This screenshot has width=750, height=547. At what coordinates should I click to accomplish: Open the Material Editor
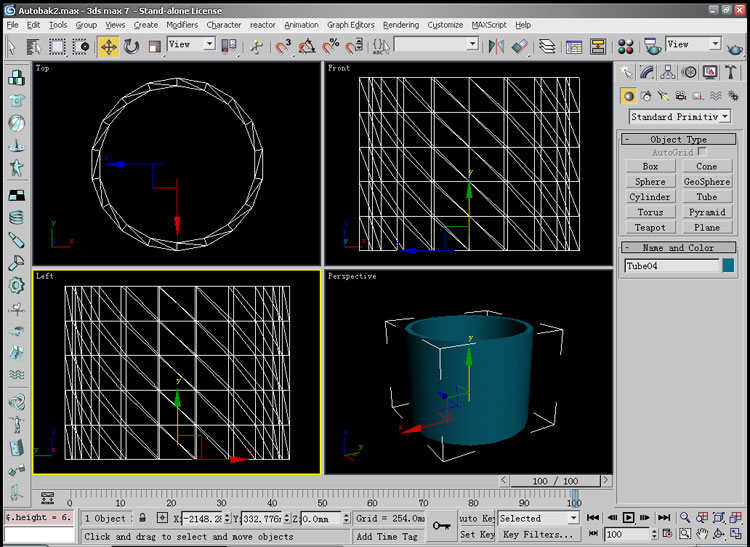pos(626,46)
